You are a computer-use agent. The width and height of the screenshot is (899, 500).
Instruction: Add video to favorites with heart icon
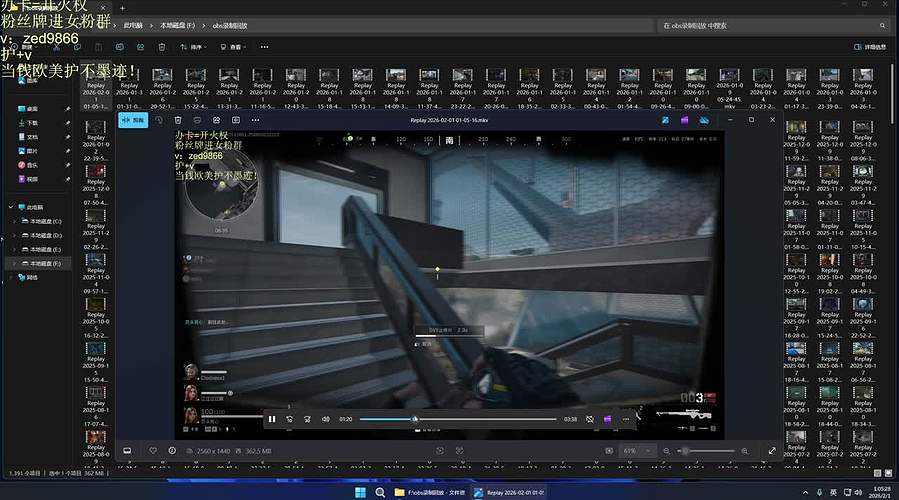(x=153, y=451)
